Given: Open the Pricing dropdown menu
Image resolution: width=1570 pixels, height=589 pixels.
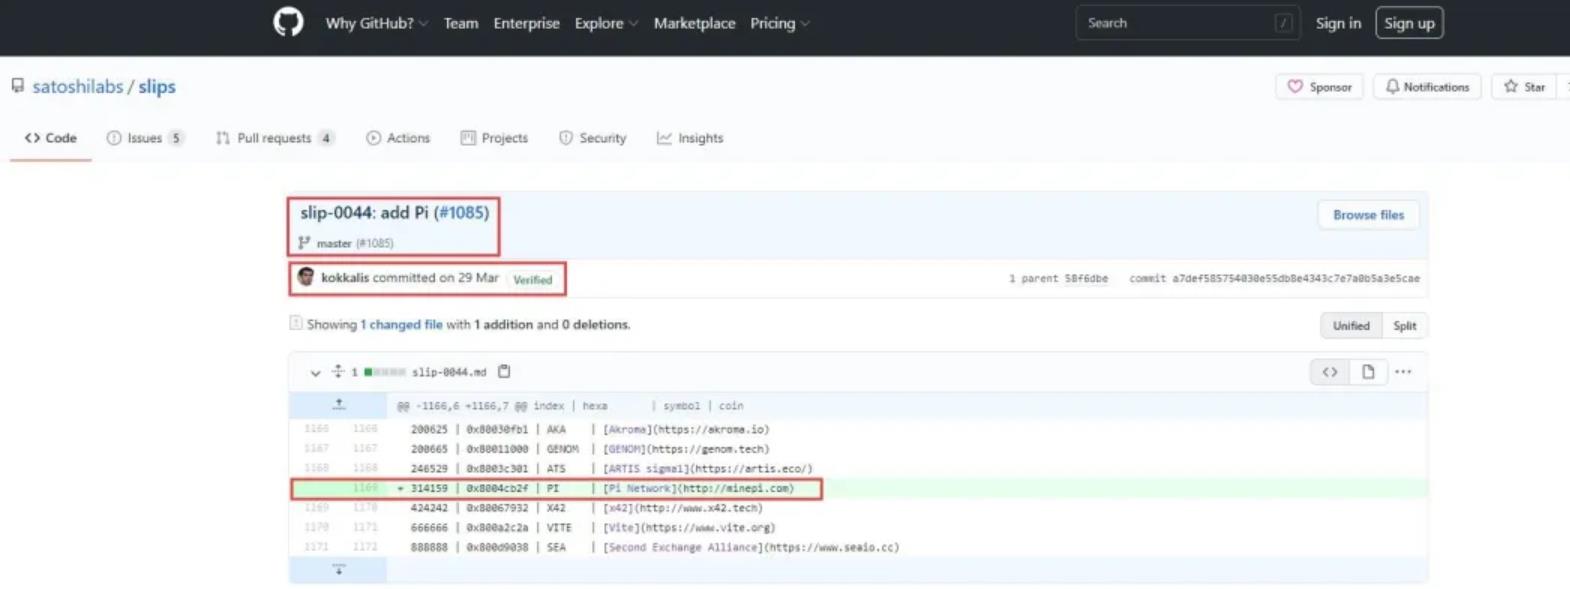Looking at the screenshot, I should pyautogui.click(x=780, y=23).
